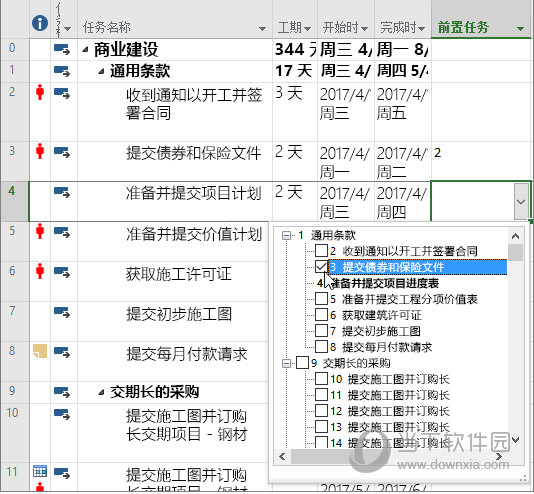Open 完成时间 column filter dropdown
534x494 pixels.
[421, 29]
